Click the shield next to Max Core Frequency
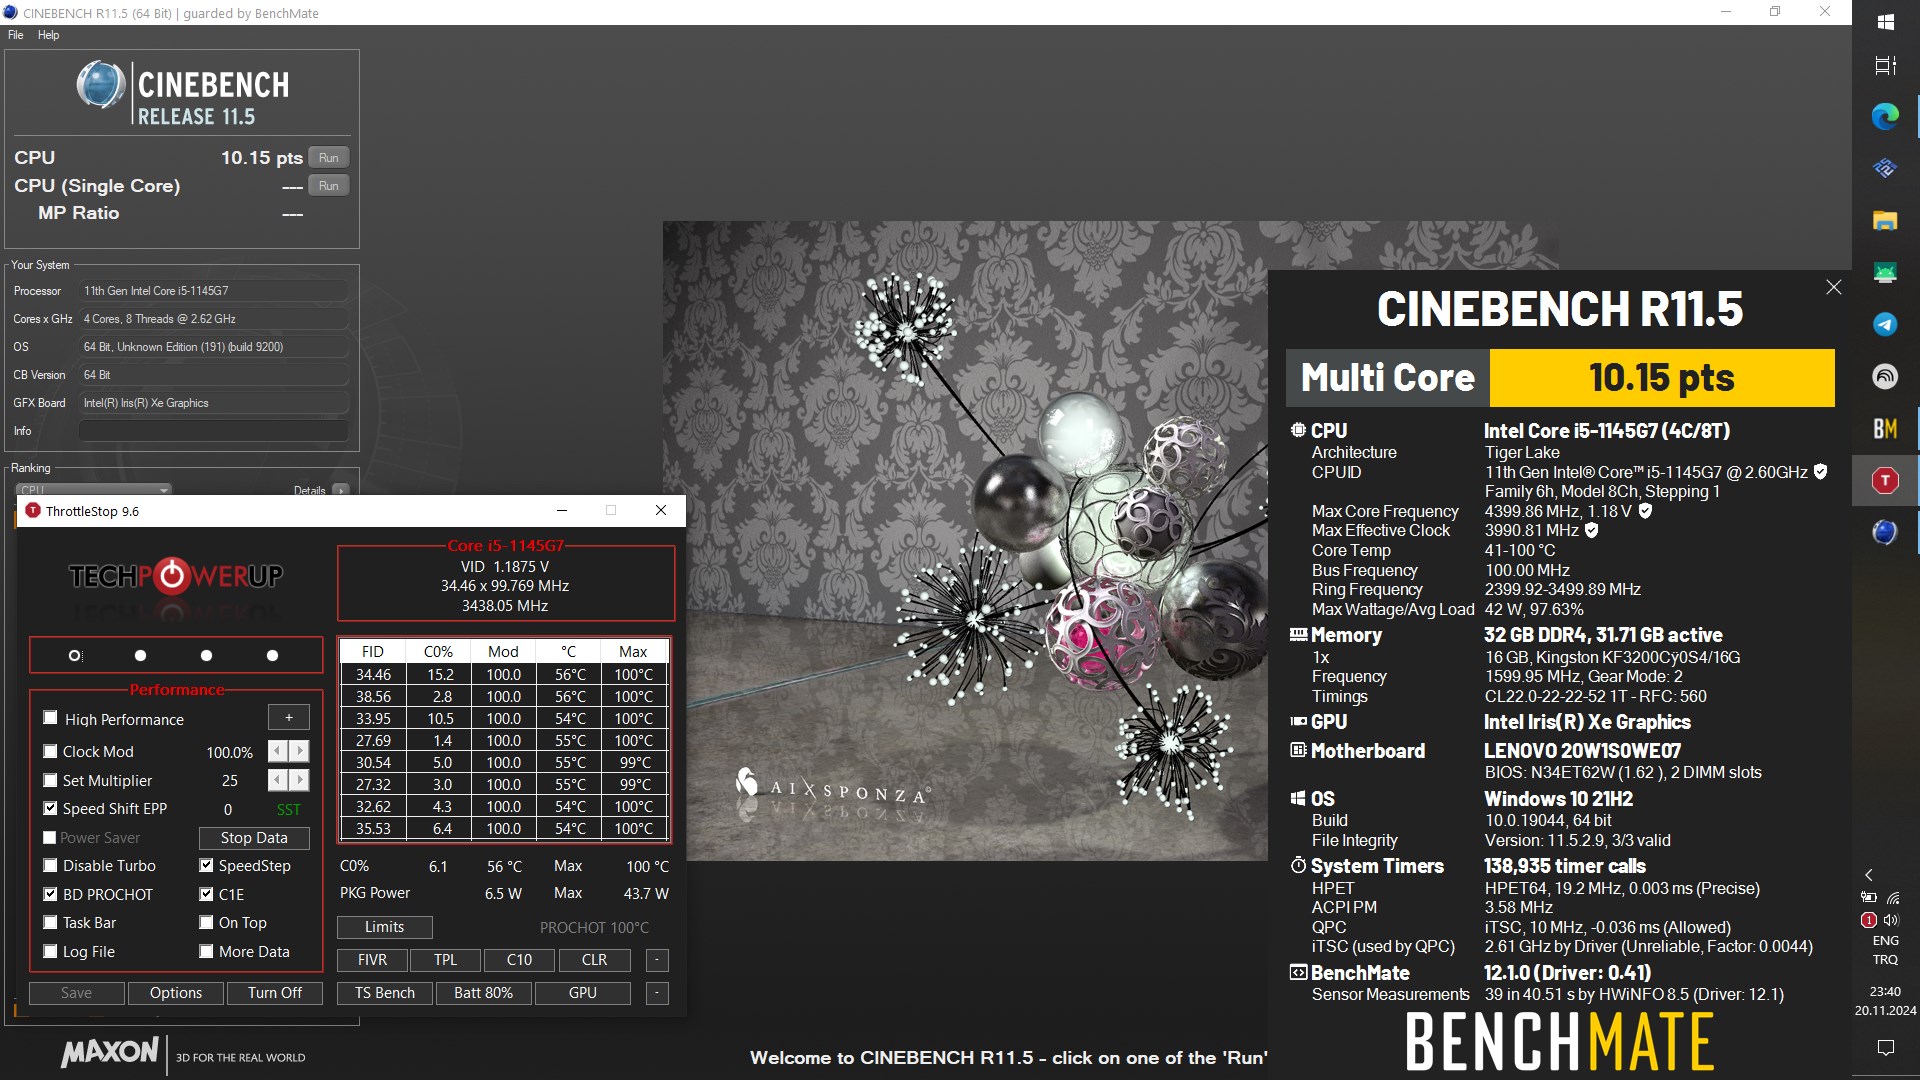Screen dimensions: 1920x1080 pos(1645,510)
